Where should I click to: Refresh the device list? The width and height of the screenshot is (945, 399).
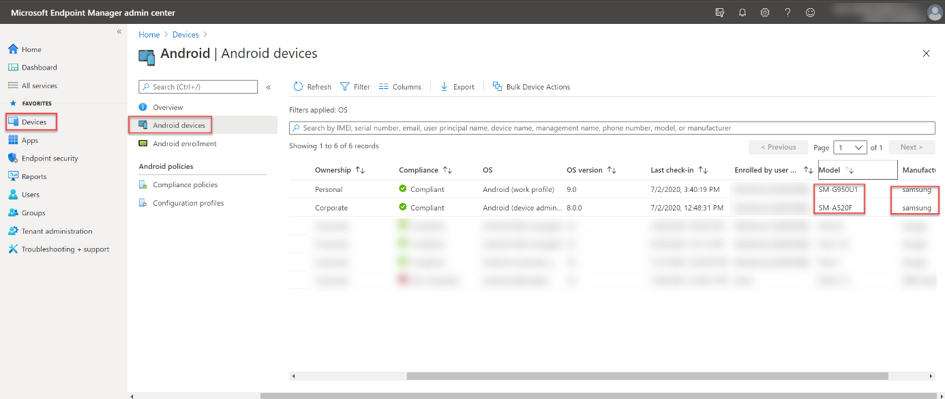312,87
